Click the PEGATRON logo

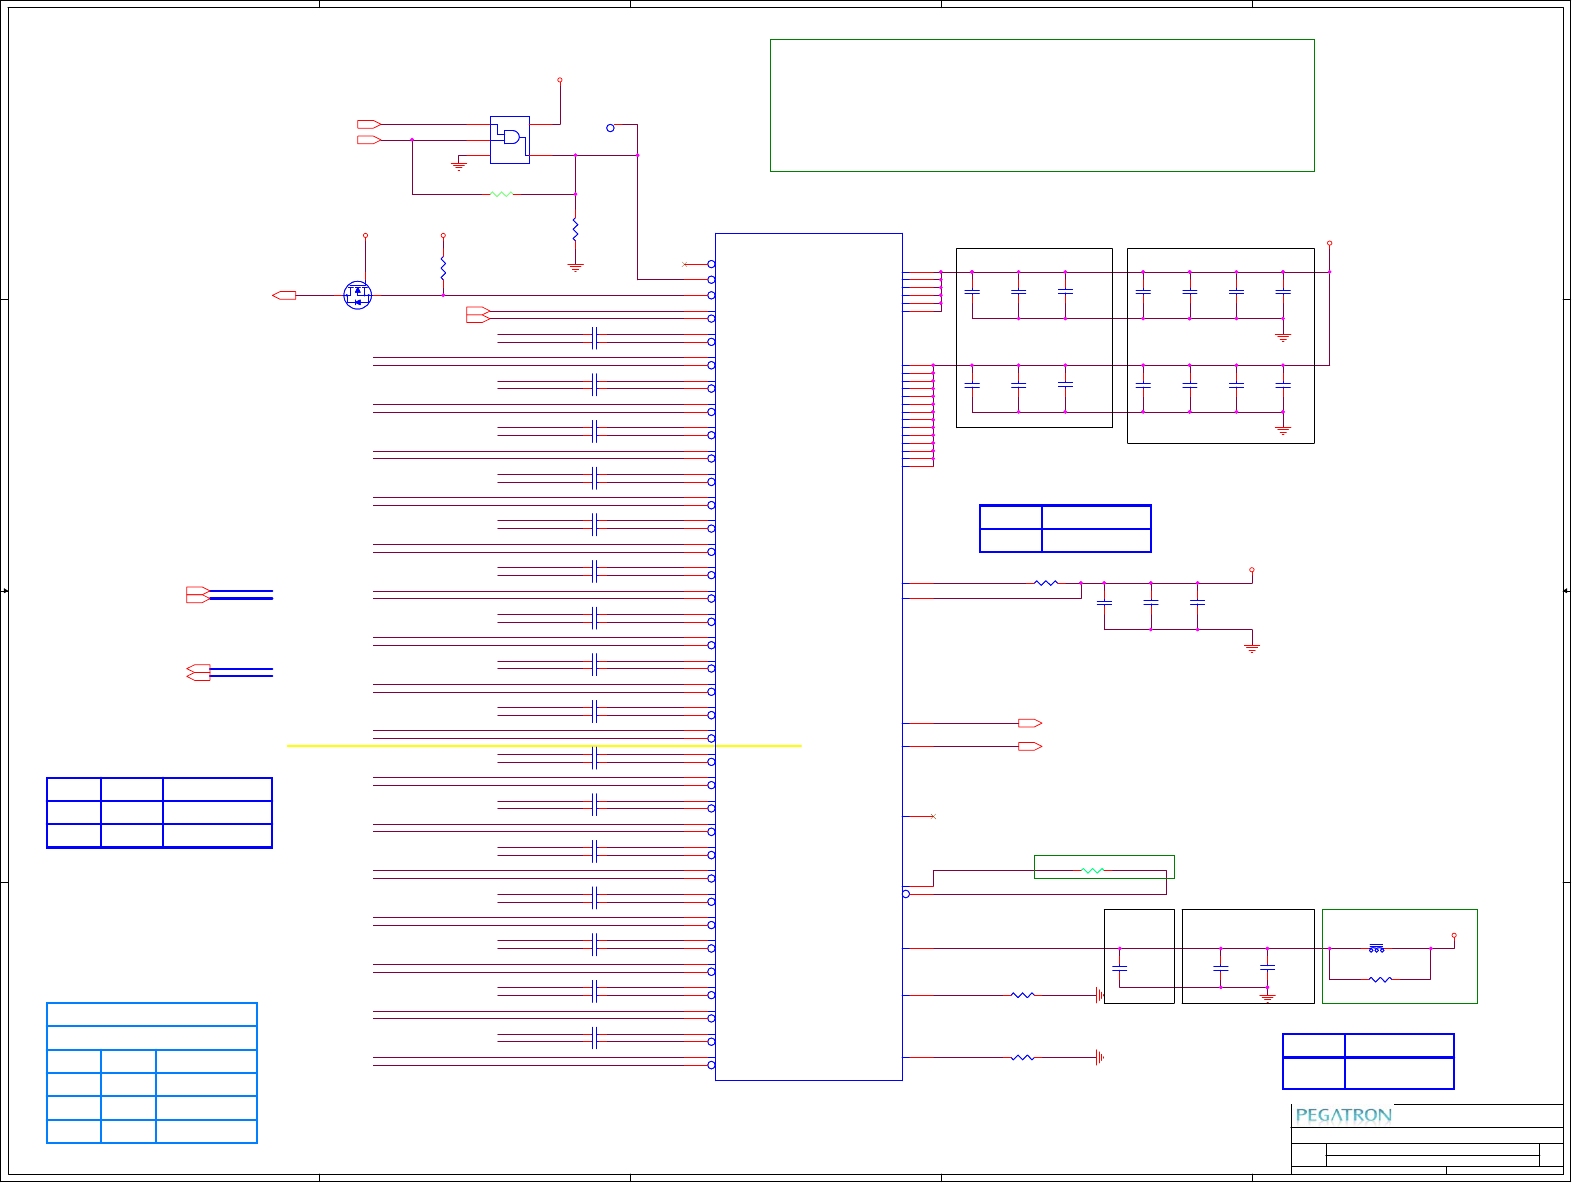coord(1343,1115)
